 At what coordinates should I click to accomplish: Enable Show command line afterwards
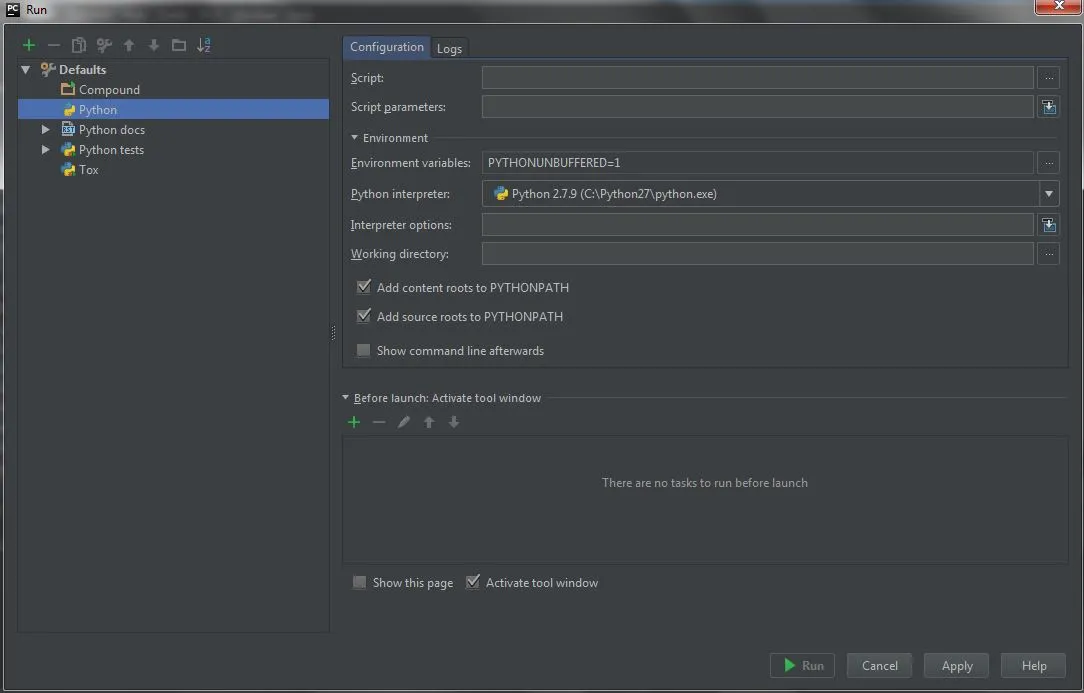[x=364, y=351]
